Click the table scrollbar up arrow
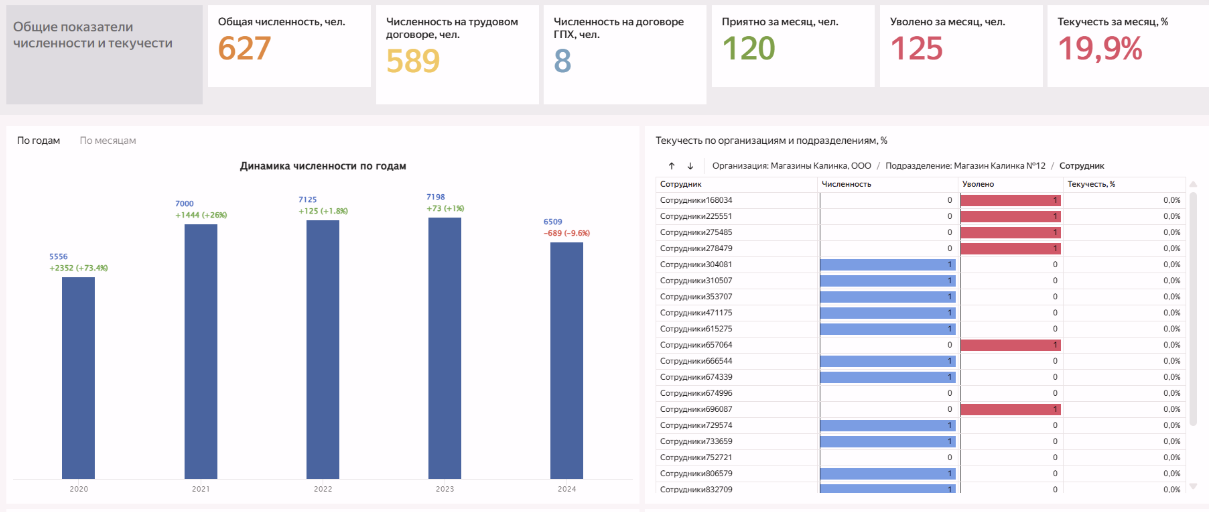 pos(1191,185)
